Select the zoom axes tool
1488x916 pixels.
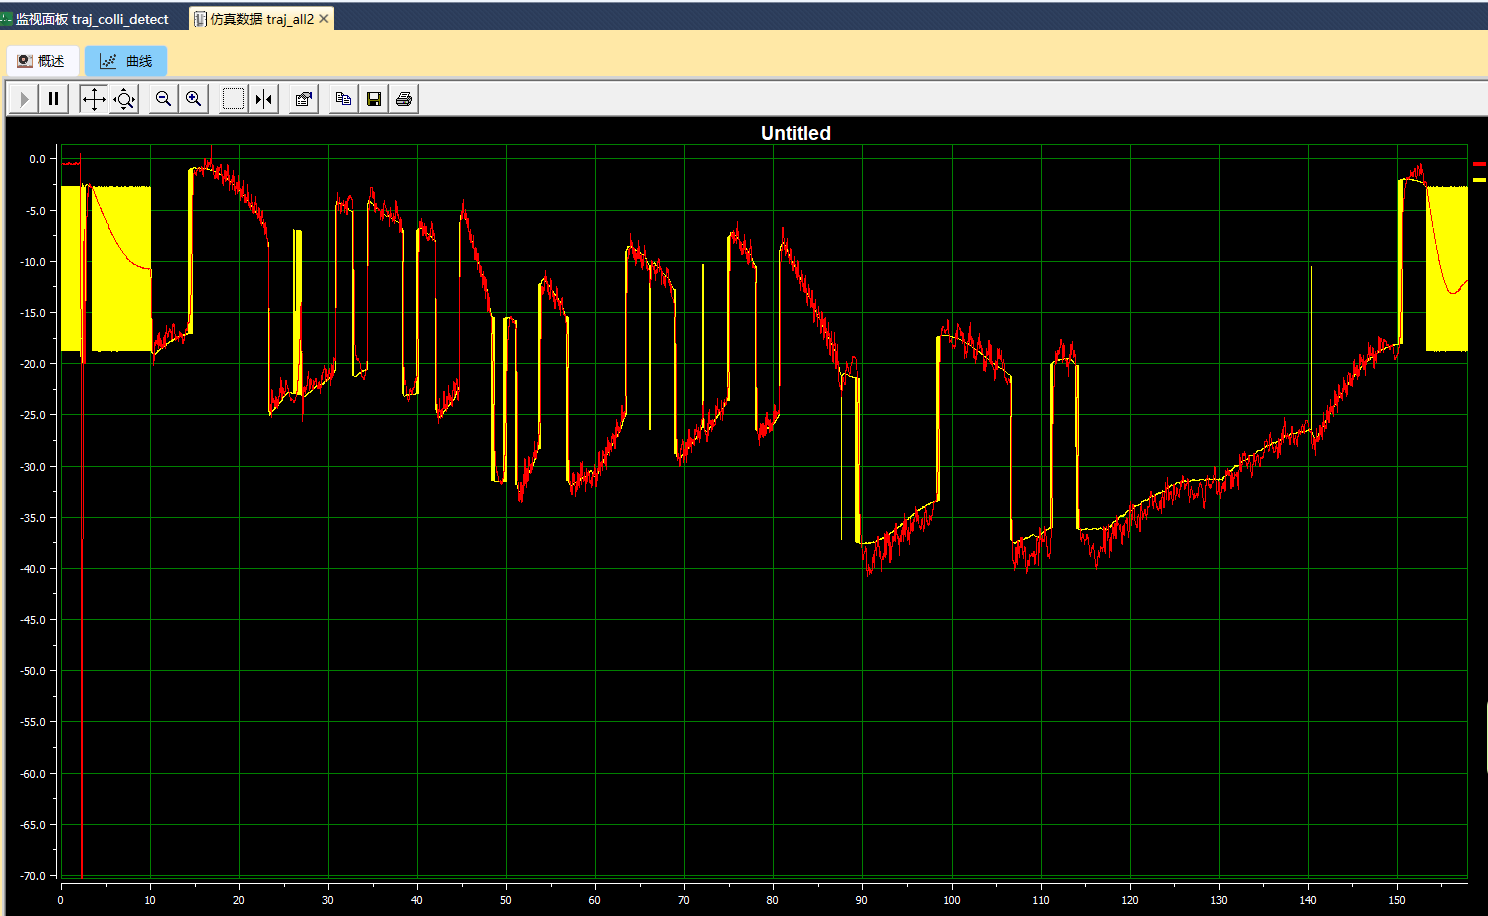pos(124,99)
